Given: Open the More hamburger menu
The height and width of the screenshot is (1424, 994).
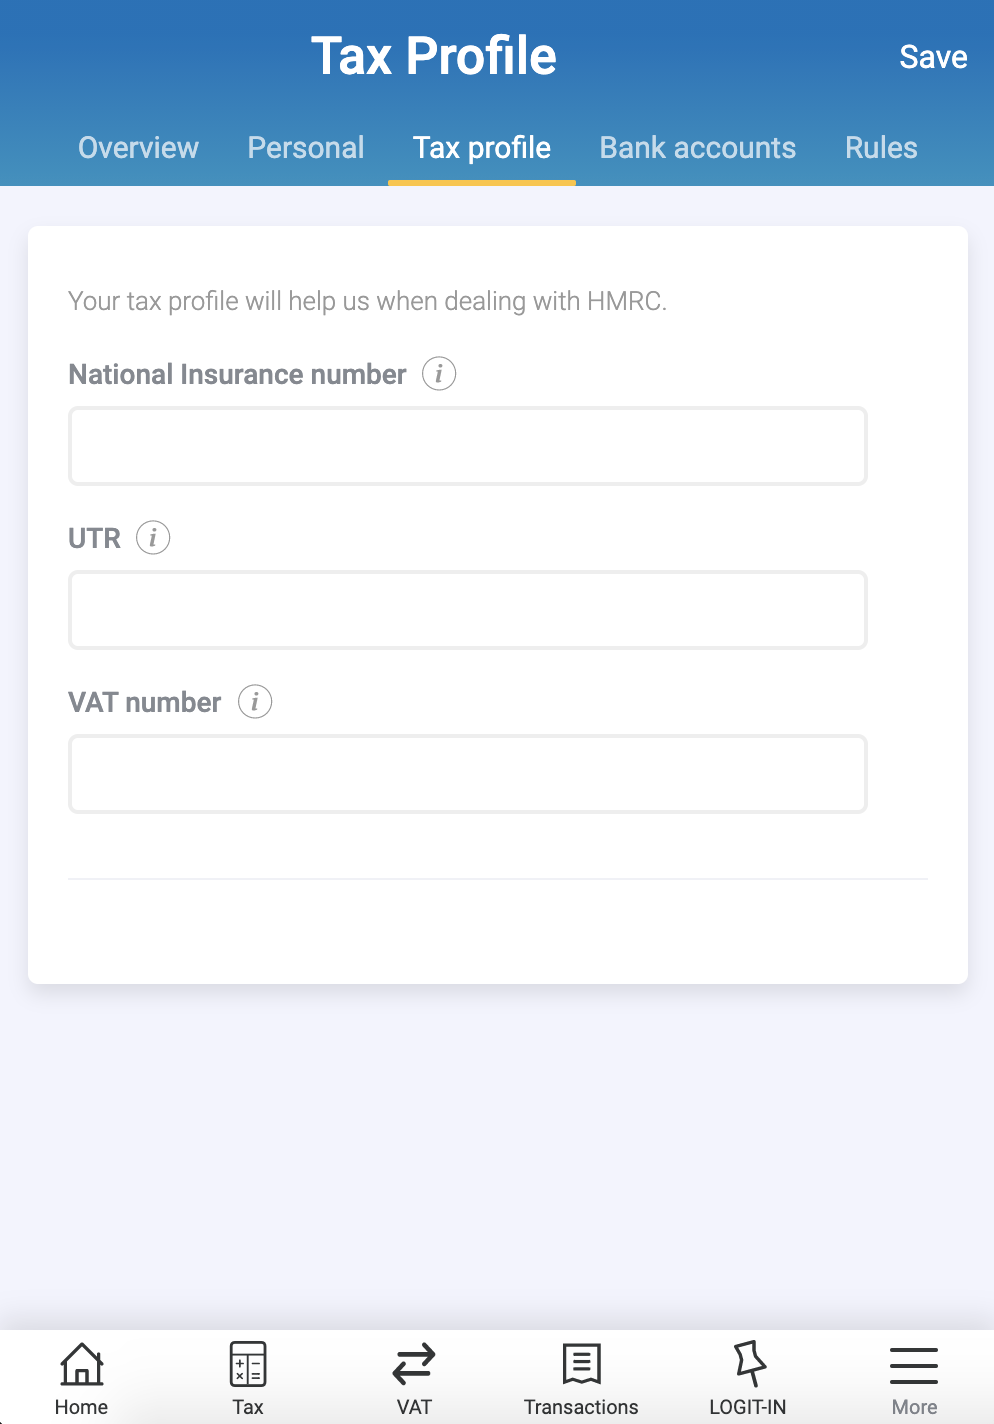Looking at the screenshot, I should [x=914, y=1366].
